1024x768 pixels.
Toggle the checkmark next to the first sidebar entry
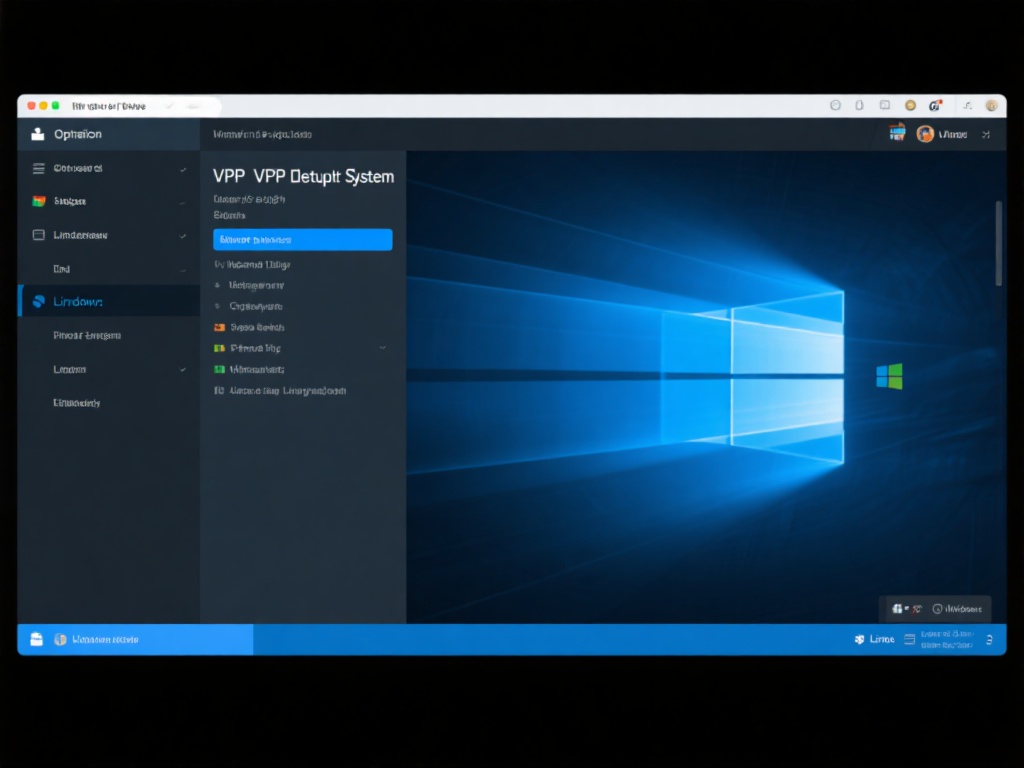coord(181,169)
